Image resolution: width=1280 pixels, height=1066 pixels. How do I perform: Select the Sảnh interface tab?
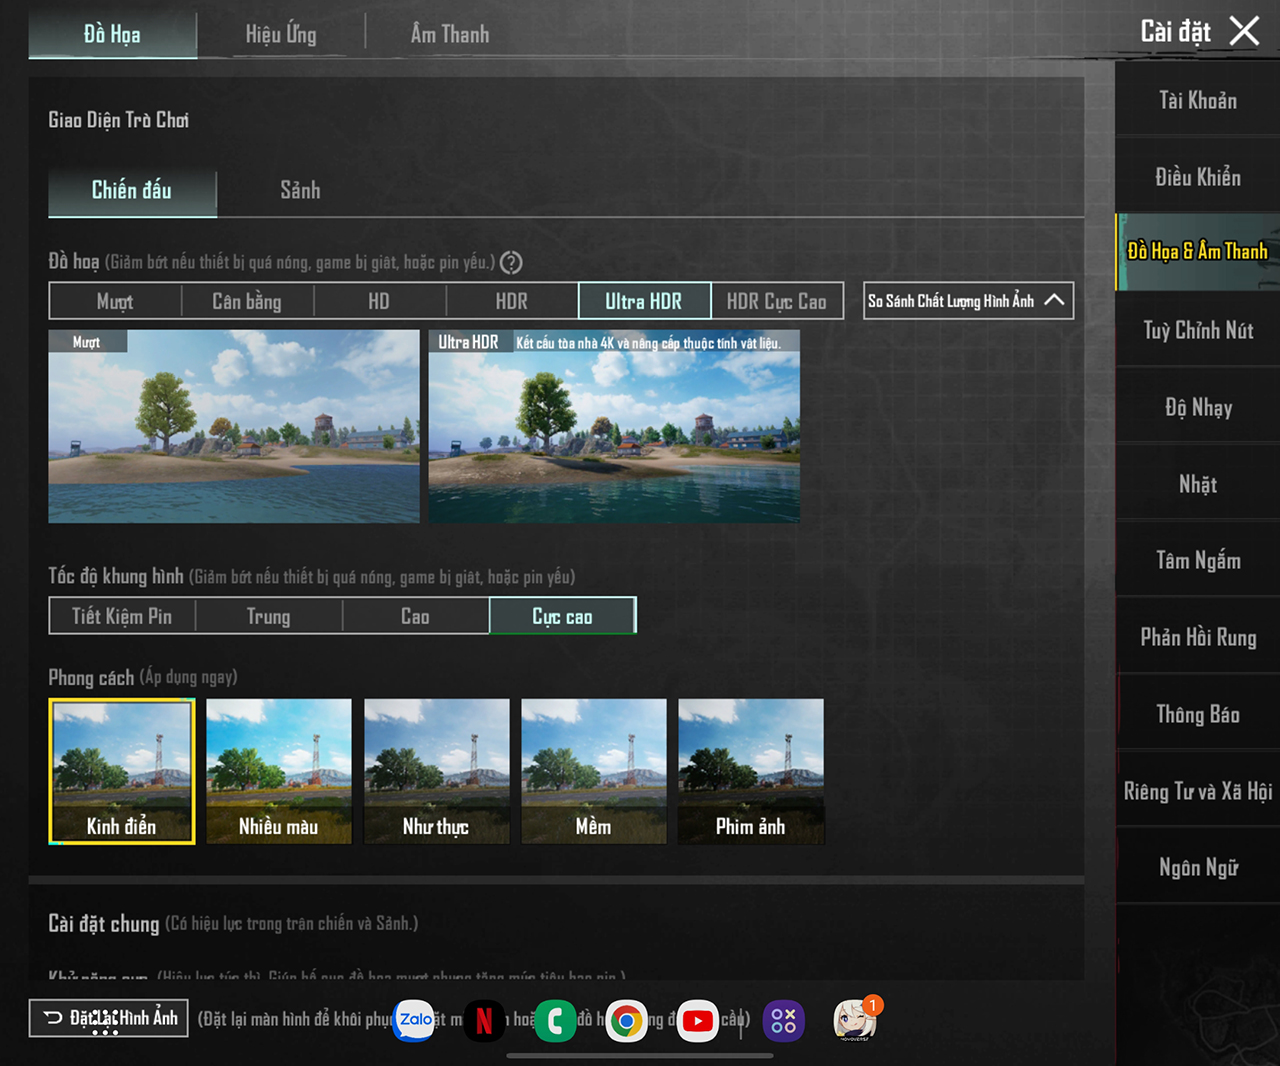point(300,191)
